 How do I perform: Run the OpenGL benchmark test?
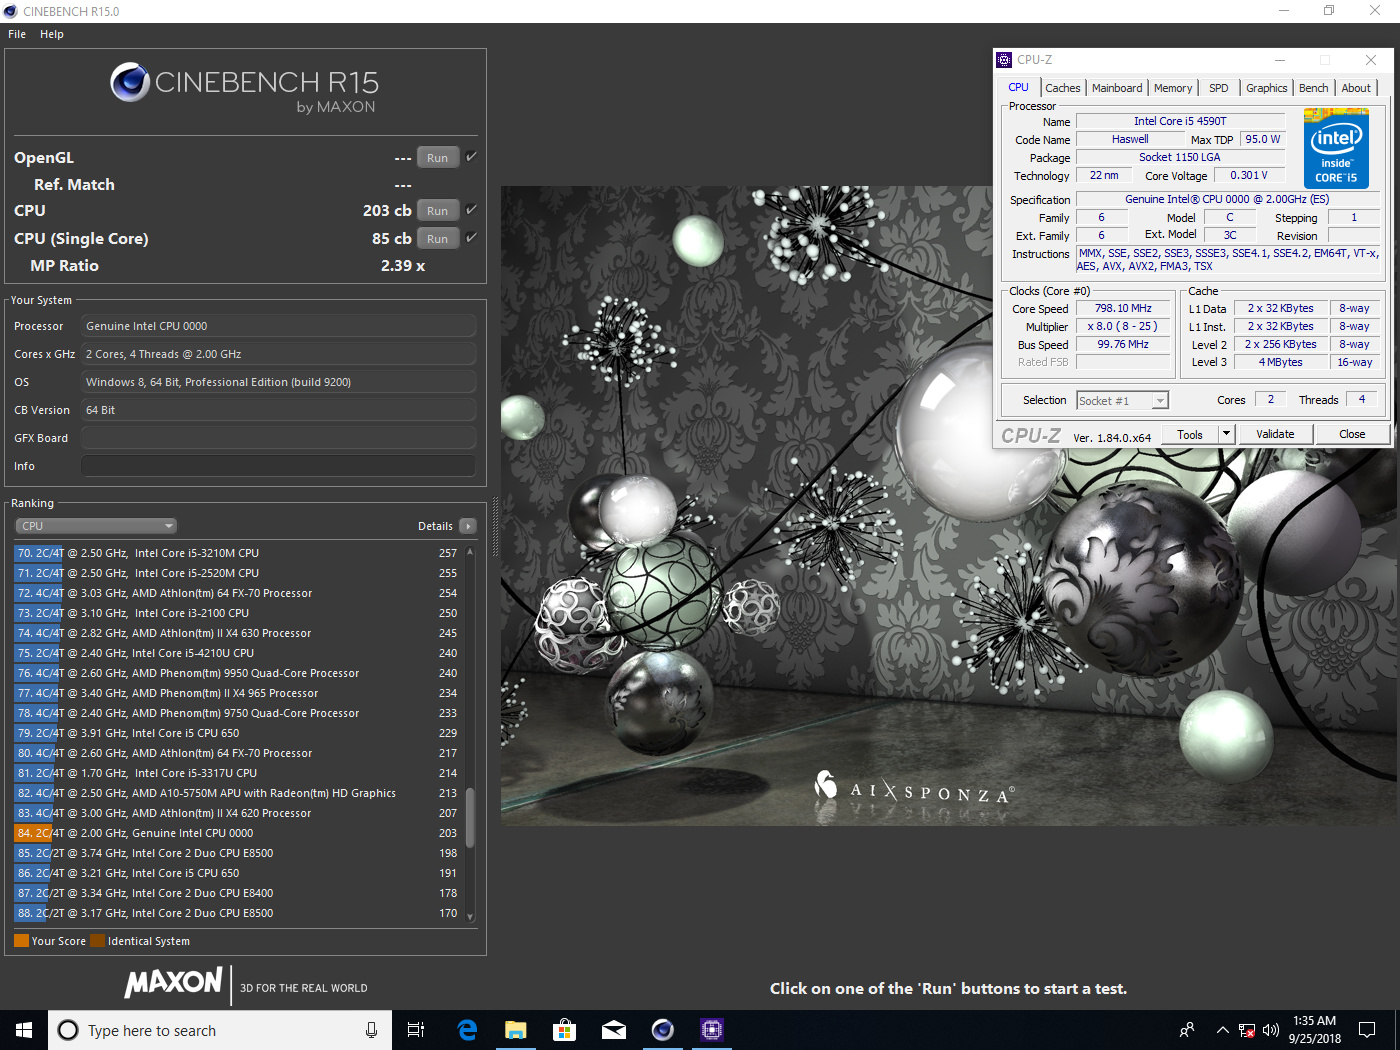(437, 158)
